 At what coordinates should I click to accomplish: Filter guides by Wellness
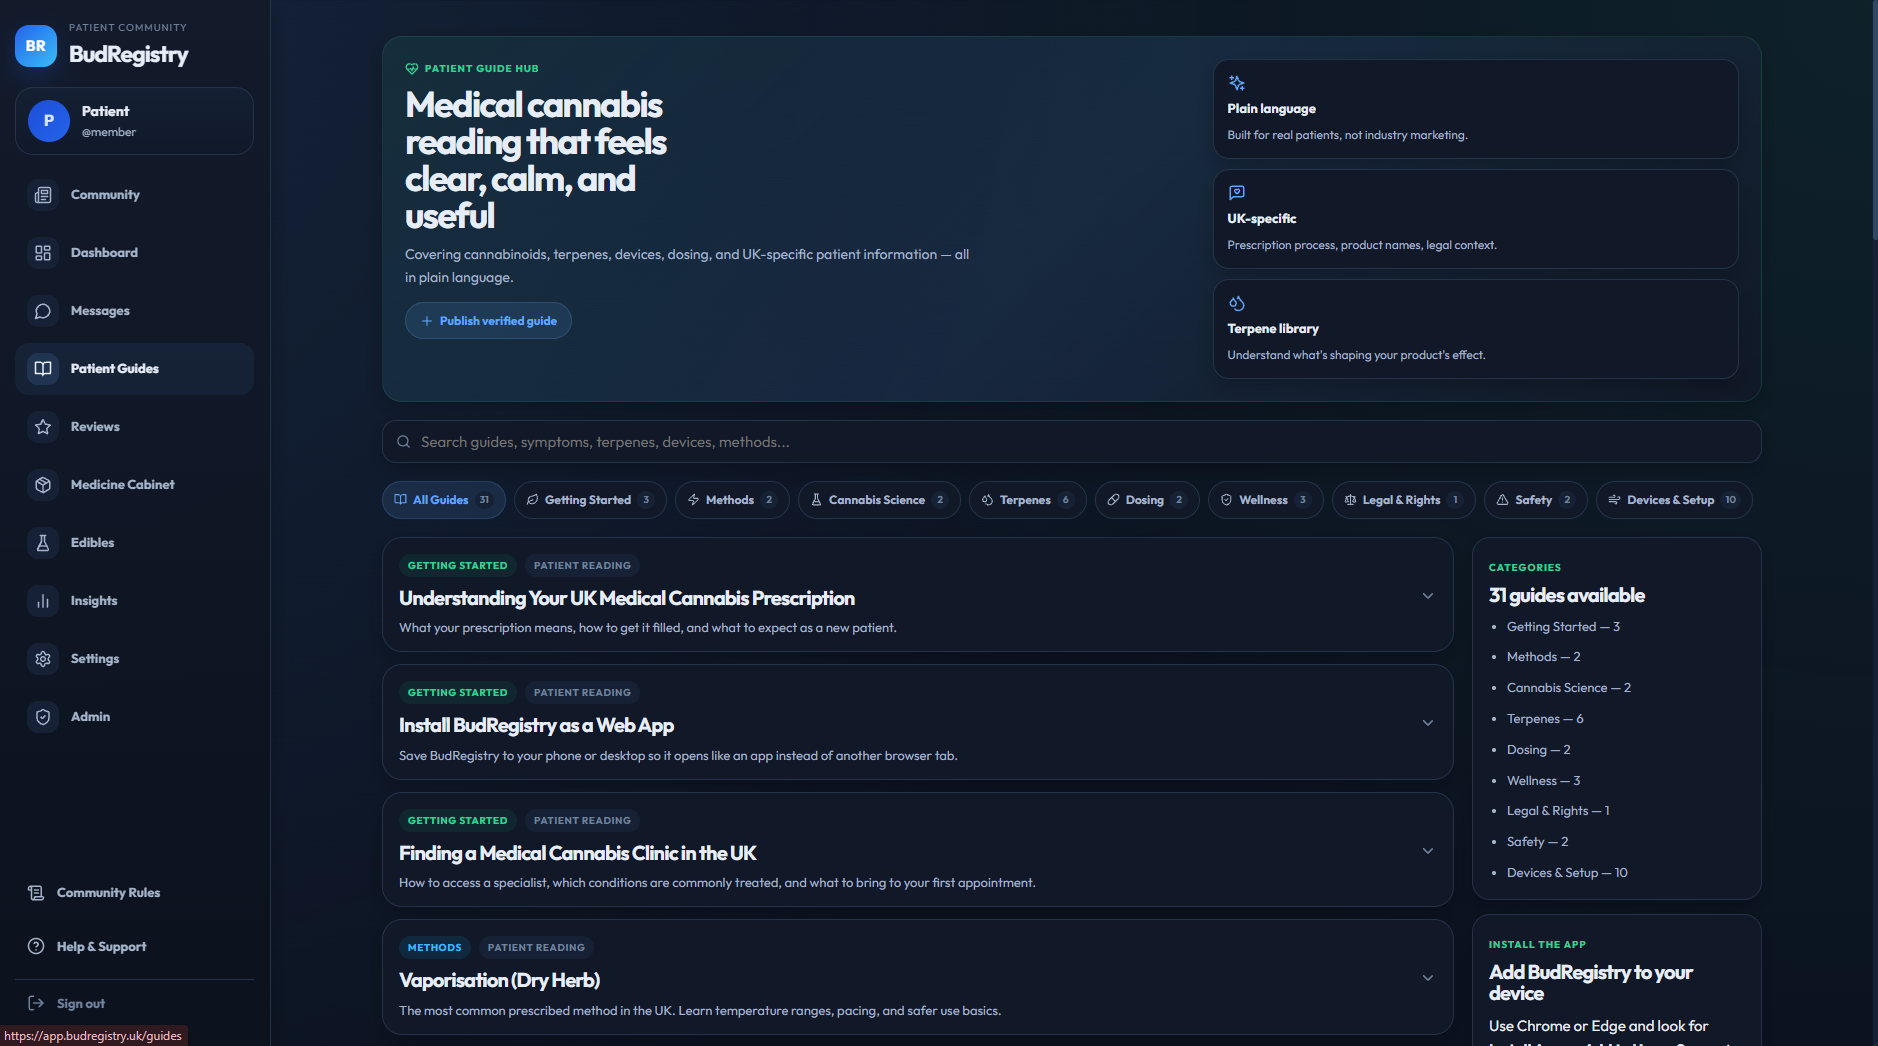point(1265,500)
